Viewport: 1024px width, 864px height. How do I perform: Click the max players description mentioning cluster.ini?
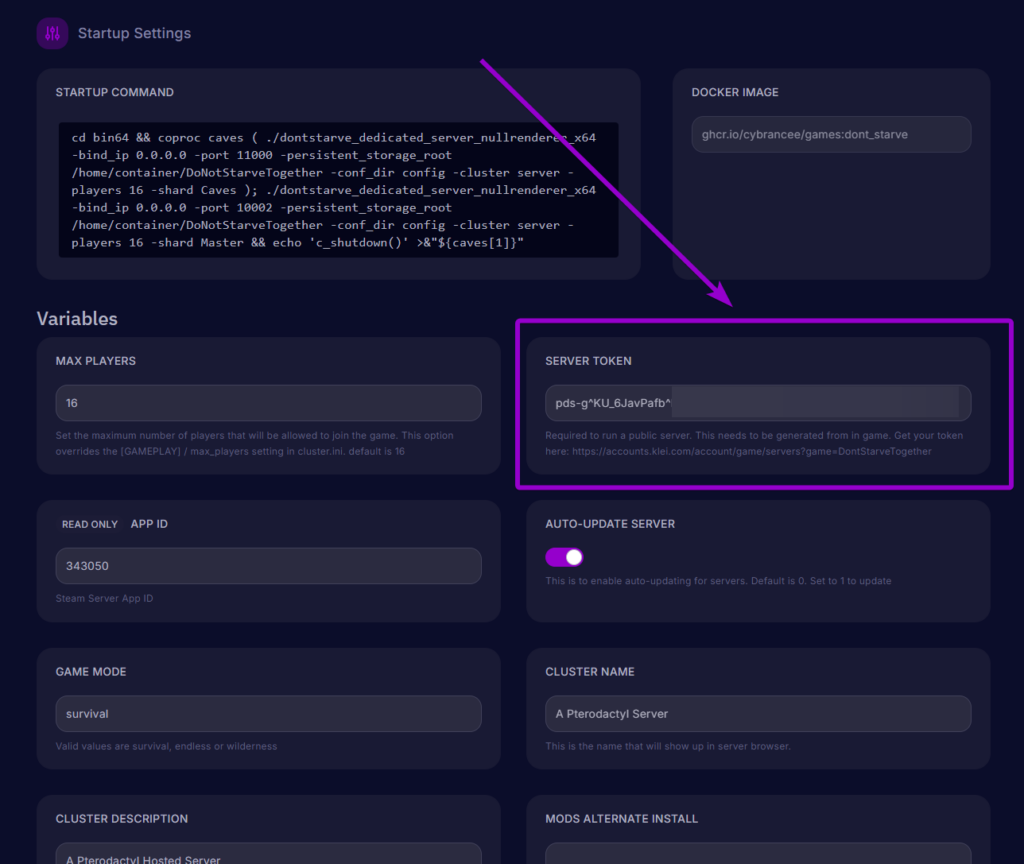tap(255, 443)
